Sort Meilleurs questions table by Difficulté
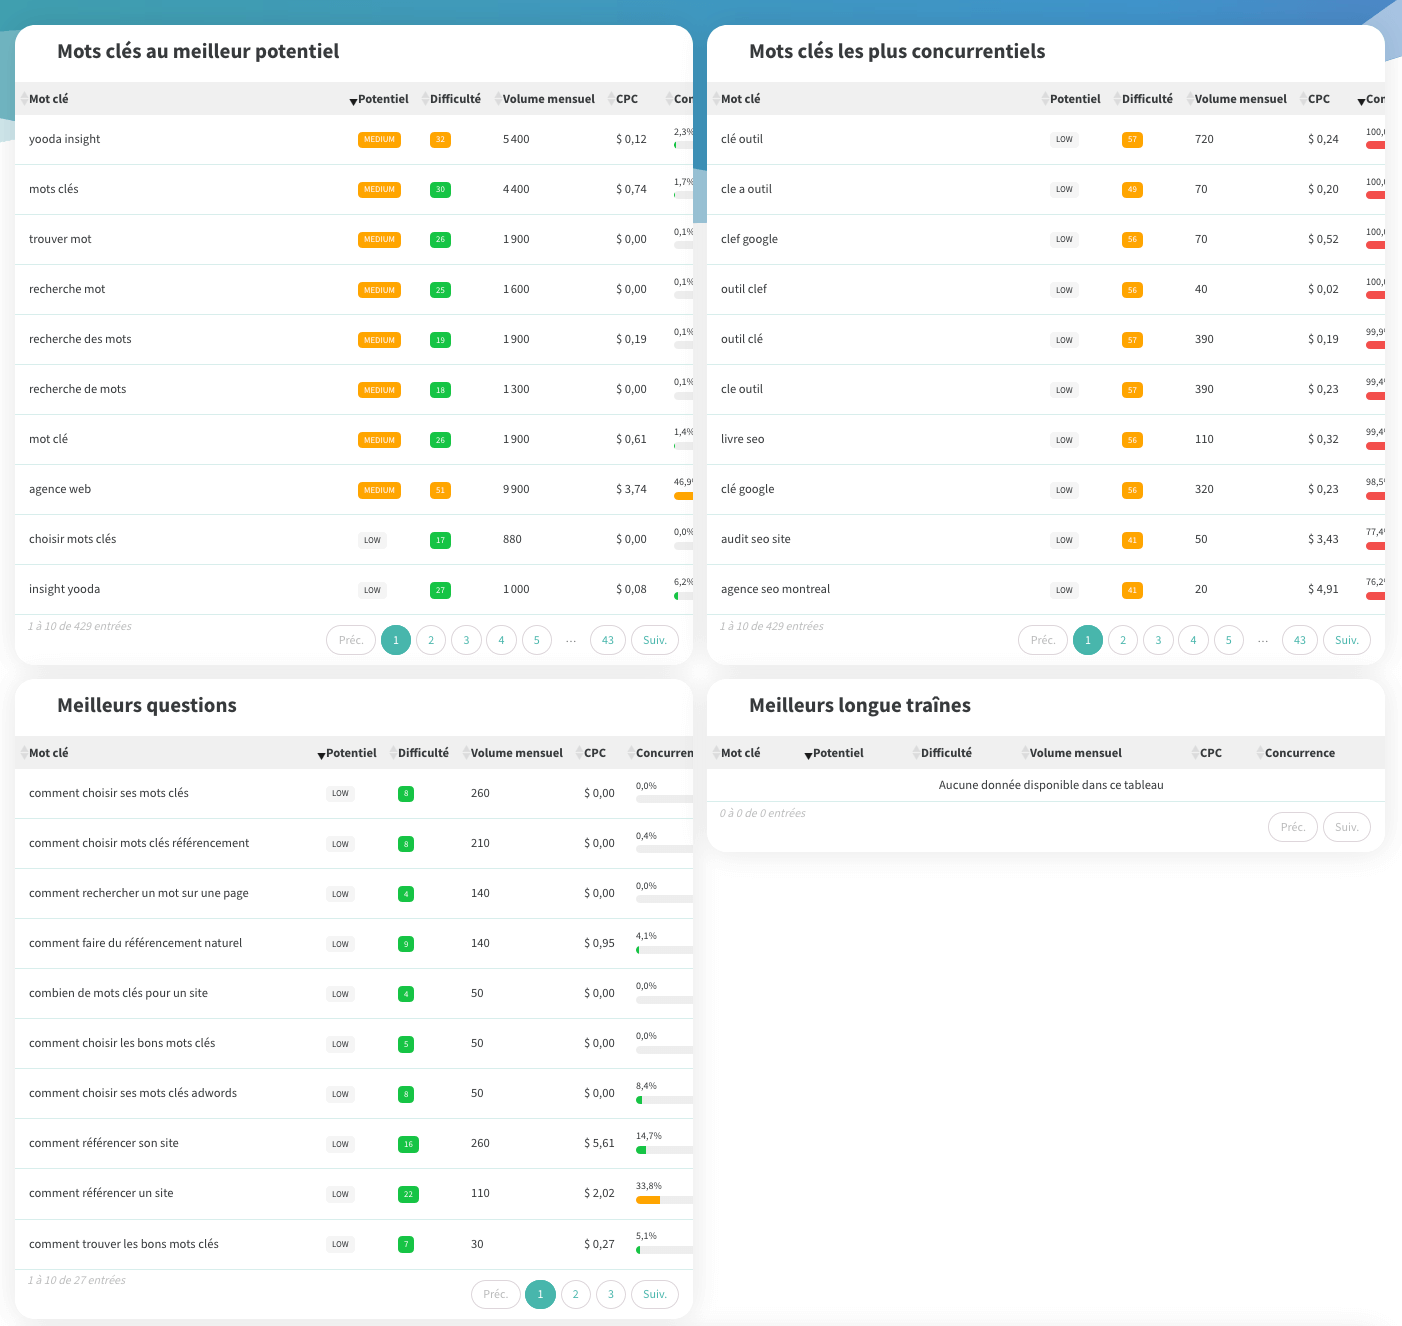1402x1326 pixels. point(423,753)
